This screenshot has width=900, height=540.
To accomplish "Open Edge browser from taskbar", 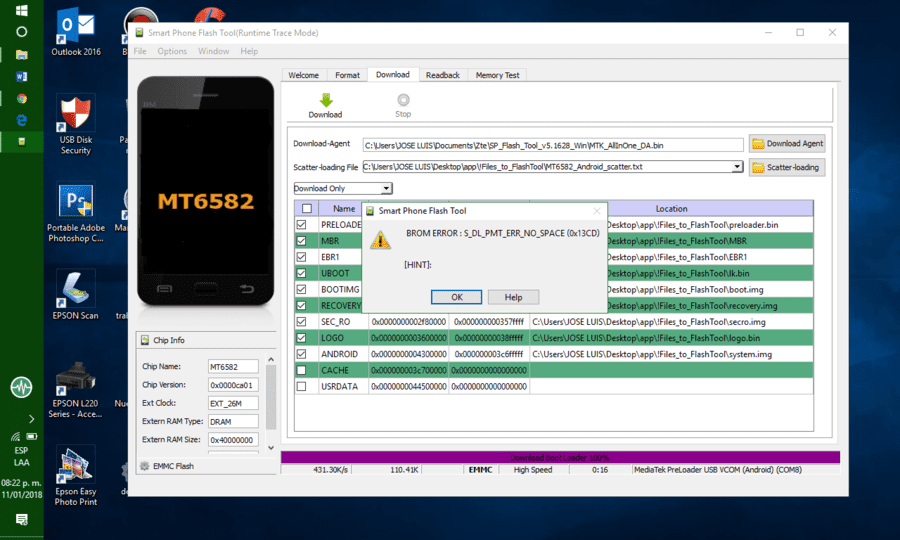I will tap(22, 120).
